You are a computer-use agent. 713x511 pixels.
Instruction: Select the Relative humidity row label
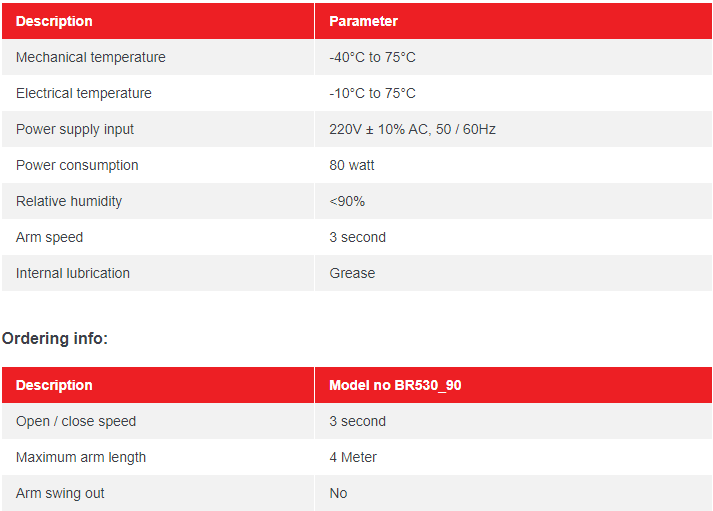69,201
